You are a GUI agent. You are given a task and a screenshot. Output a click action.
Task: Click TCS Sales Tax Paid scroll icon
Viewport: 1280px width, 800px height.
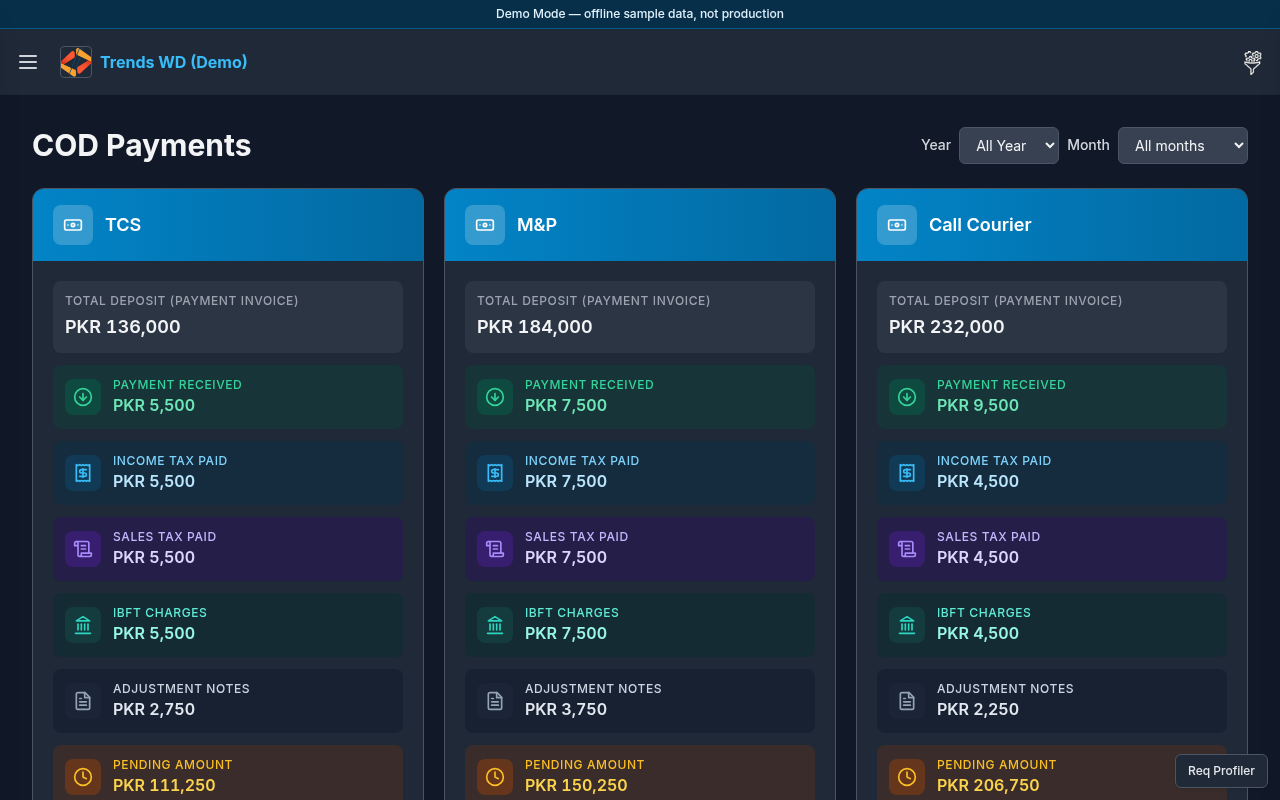83,549
